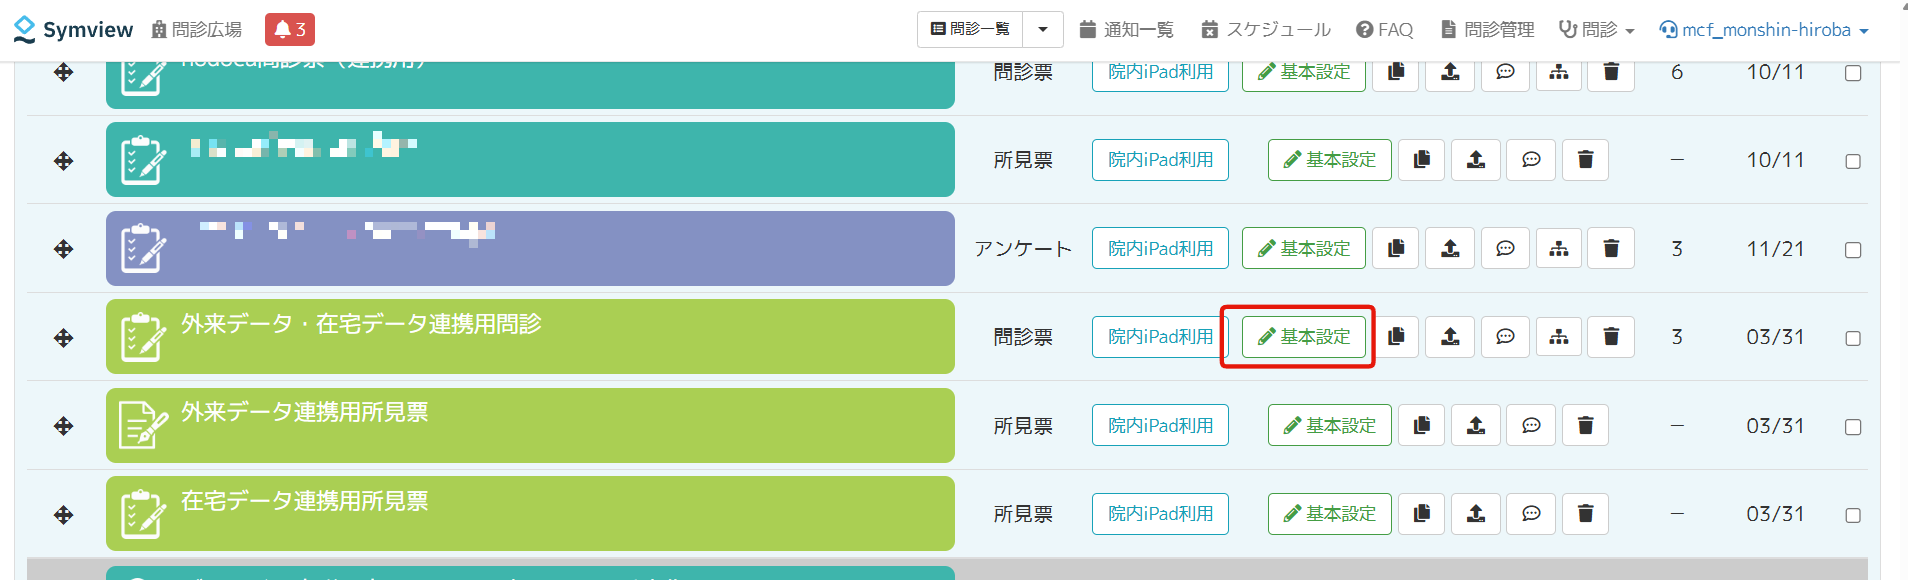Click 院内iPad利用 in 所見票 row dated 10/11
1908x580 pixels.
[1160, 160]
